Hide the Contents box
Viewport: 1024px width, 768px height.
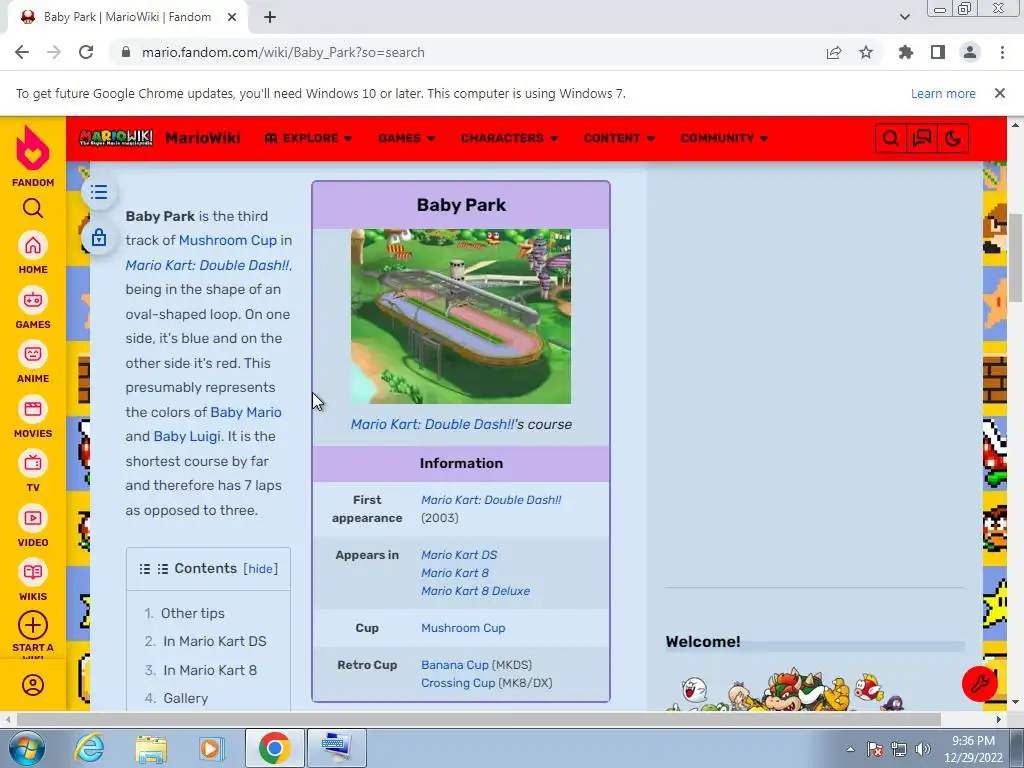260,569
